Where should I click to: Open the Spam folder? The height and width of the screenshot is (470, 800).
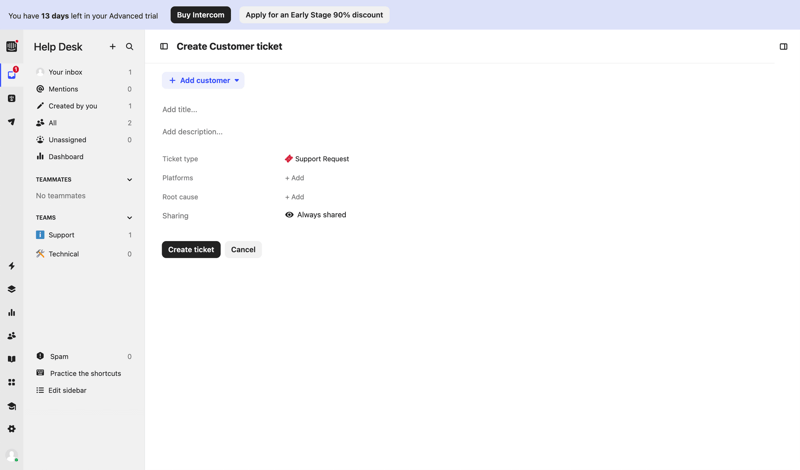point(84,356)
